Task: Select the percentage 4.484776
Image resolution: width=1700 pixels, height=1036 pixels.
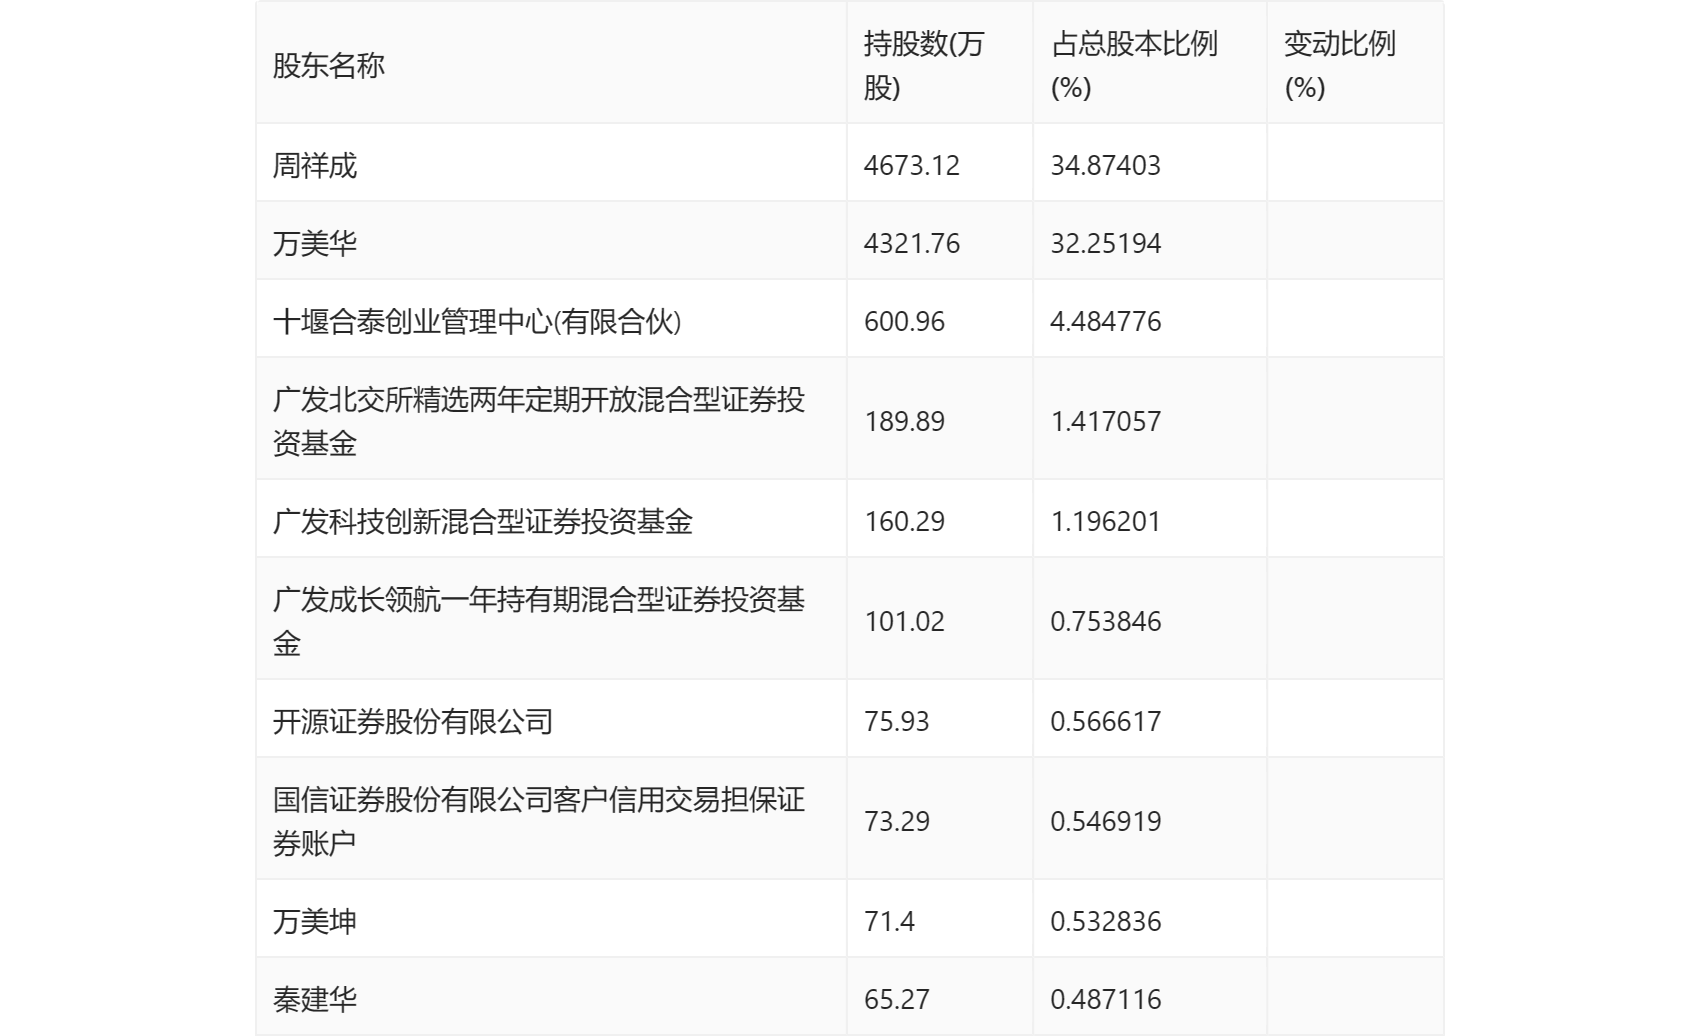Action: pyautogui.click(x=1106, y=321)
